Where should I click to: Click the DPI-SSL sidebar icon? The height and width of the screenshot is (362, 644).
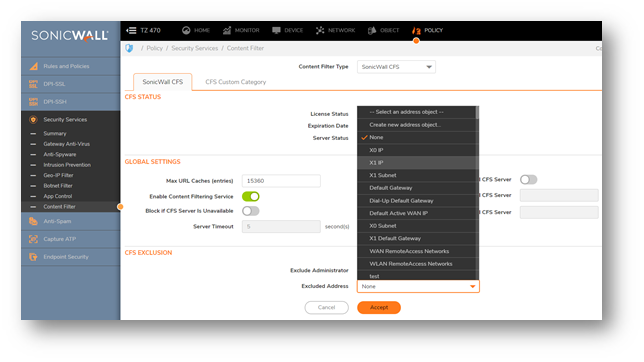pos(33,84)
